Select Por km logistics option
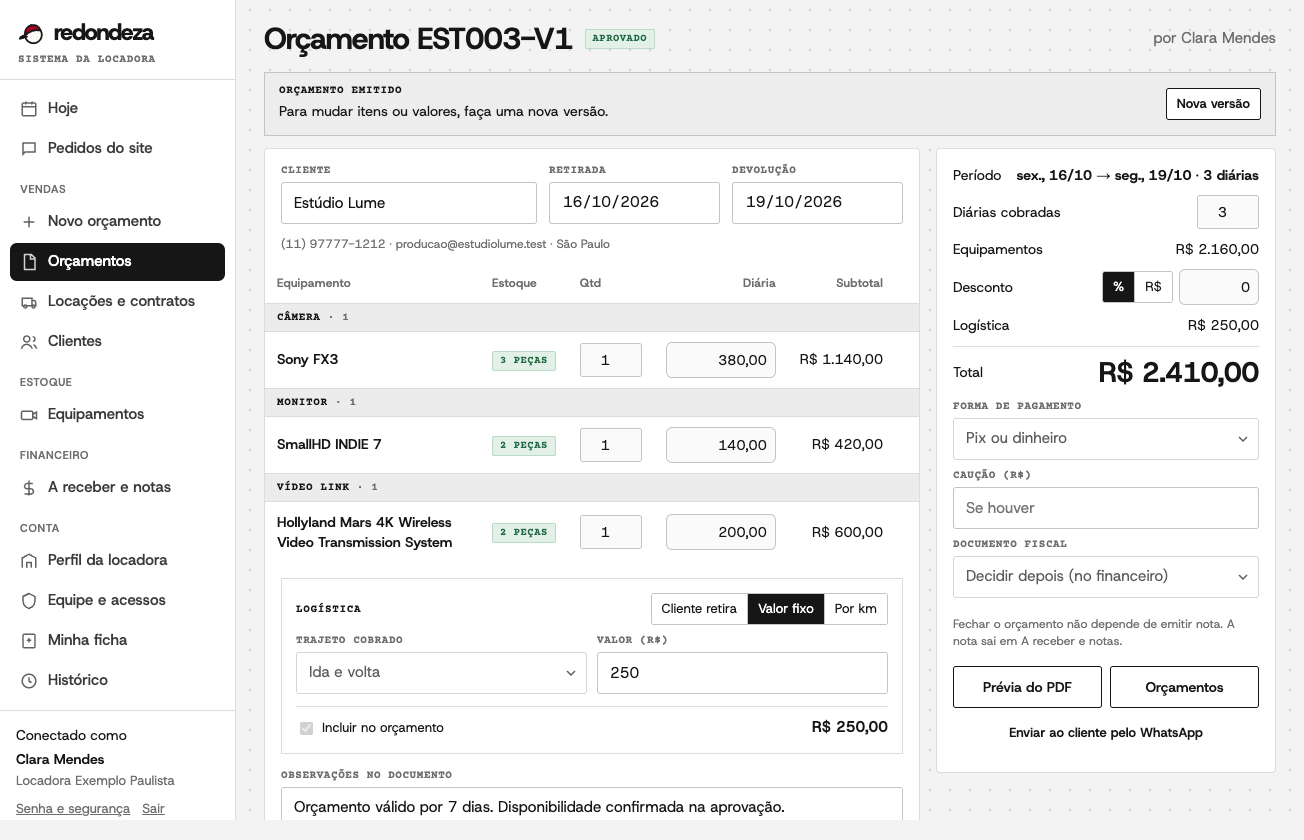Screen dimensions: 1304x840 pos(856,609)
